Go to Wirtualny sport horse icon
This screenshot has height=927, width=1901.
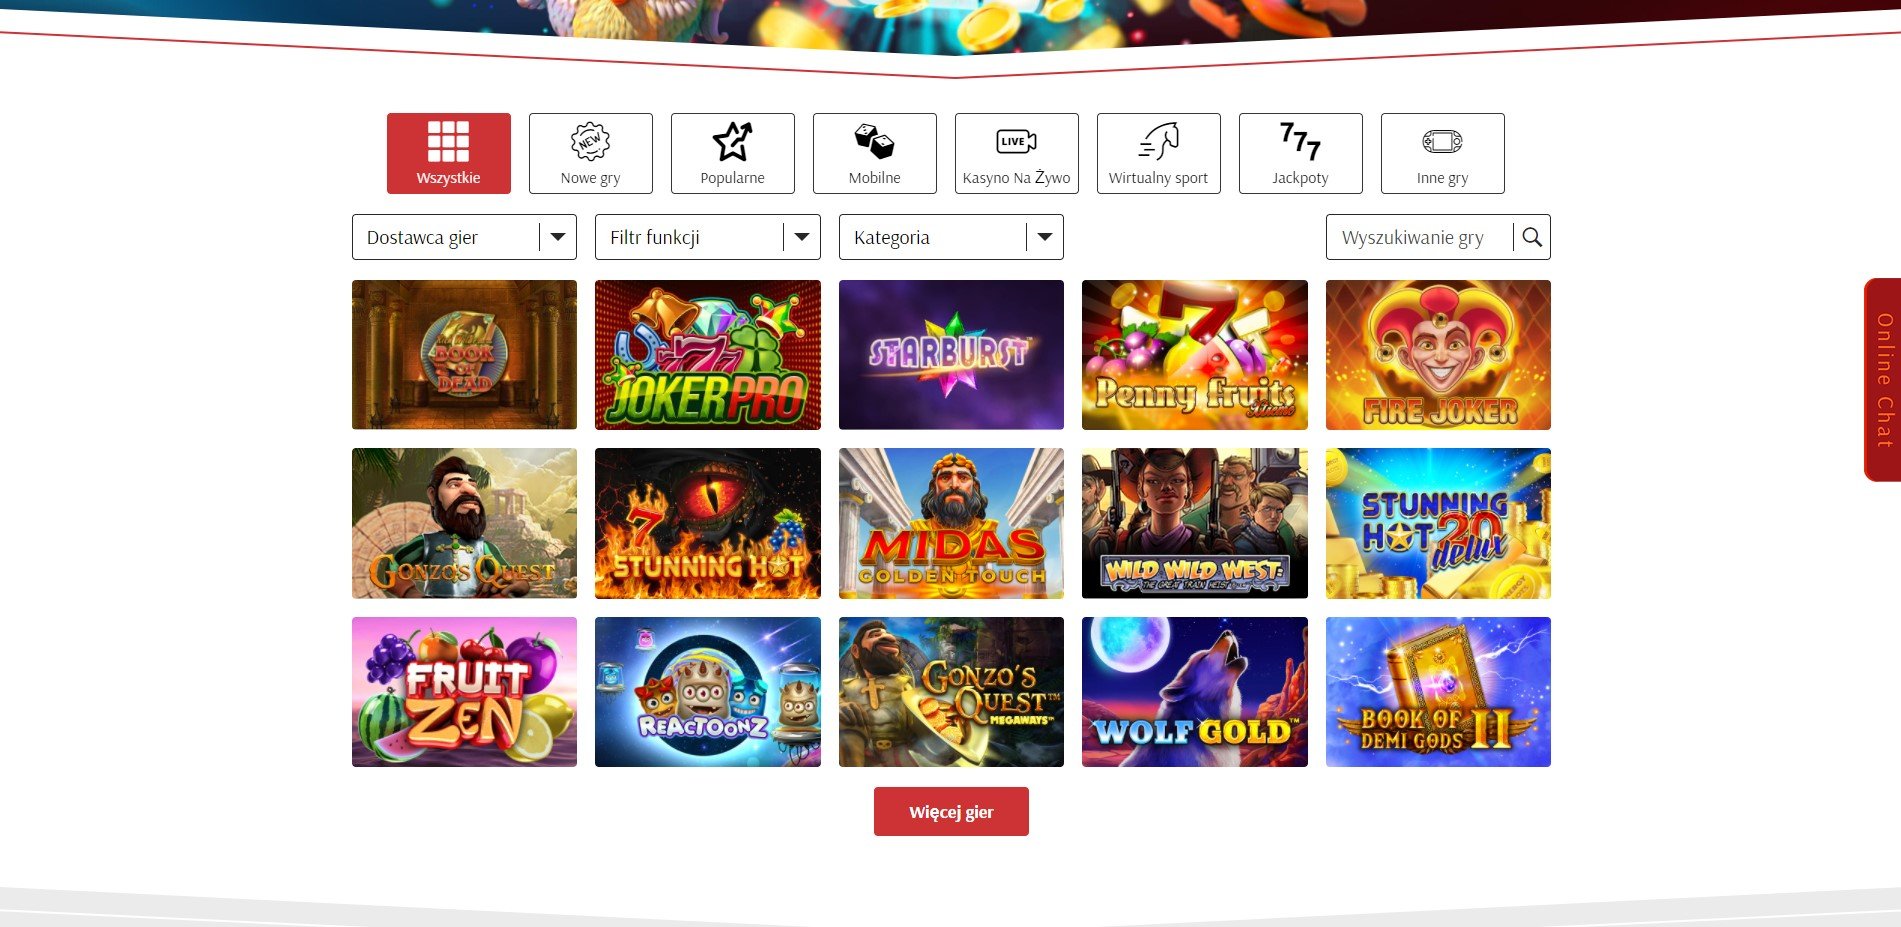pyautogui.click(x=1158, y=153)
